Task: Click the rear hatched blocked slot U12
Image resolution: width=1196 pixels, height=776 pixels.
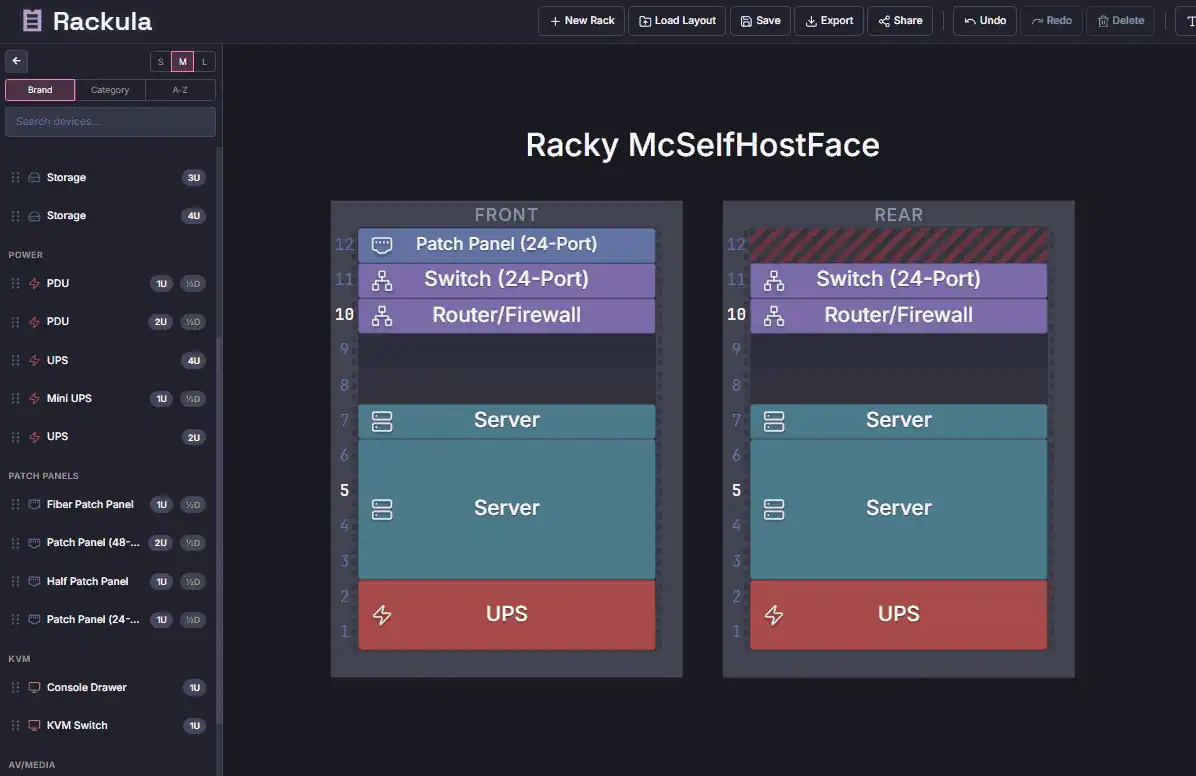Action: click(899, 245)
